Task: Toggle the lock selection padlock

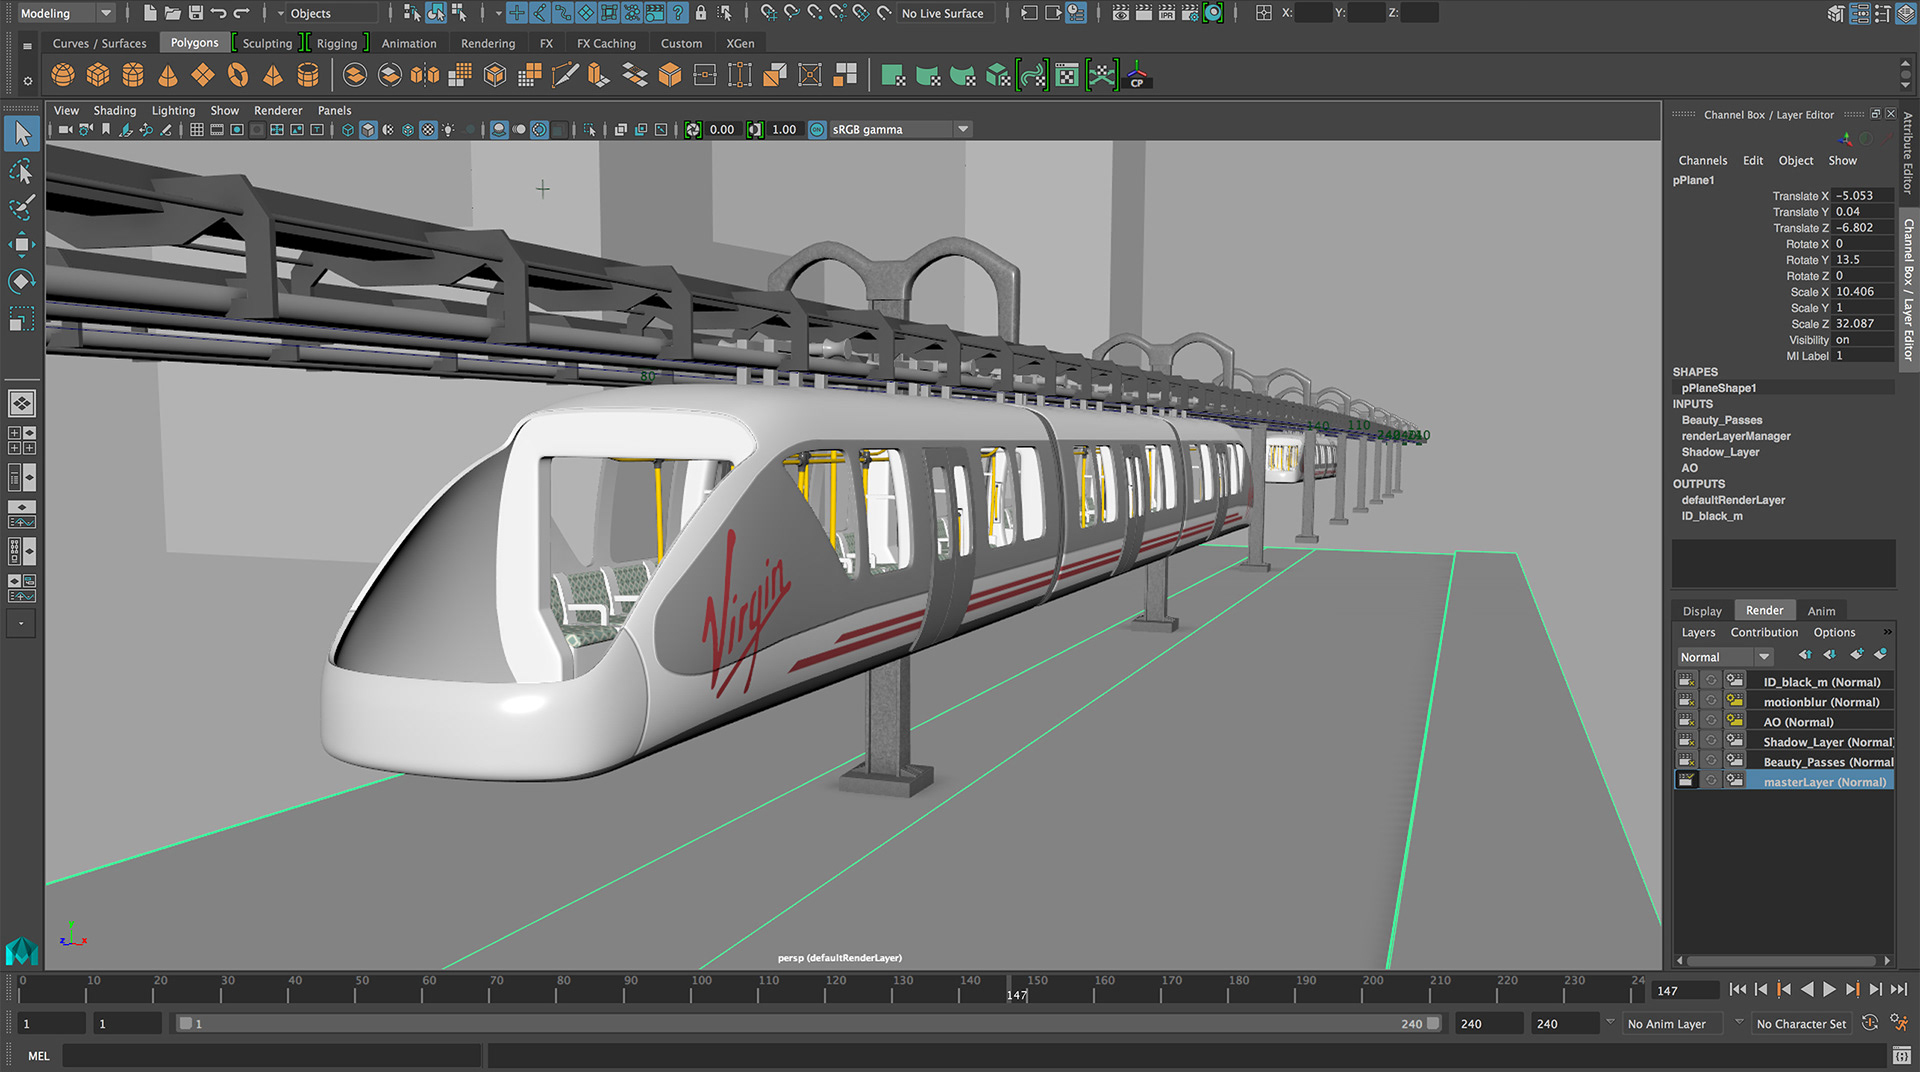Action: click(701, 13)
